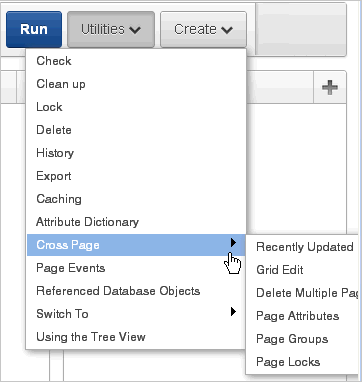Image resolution: width=362 pixels, height=382 pixels.
Task: Open Grid Edit from submenu
Action: 304,270
